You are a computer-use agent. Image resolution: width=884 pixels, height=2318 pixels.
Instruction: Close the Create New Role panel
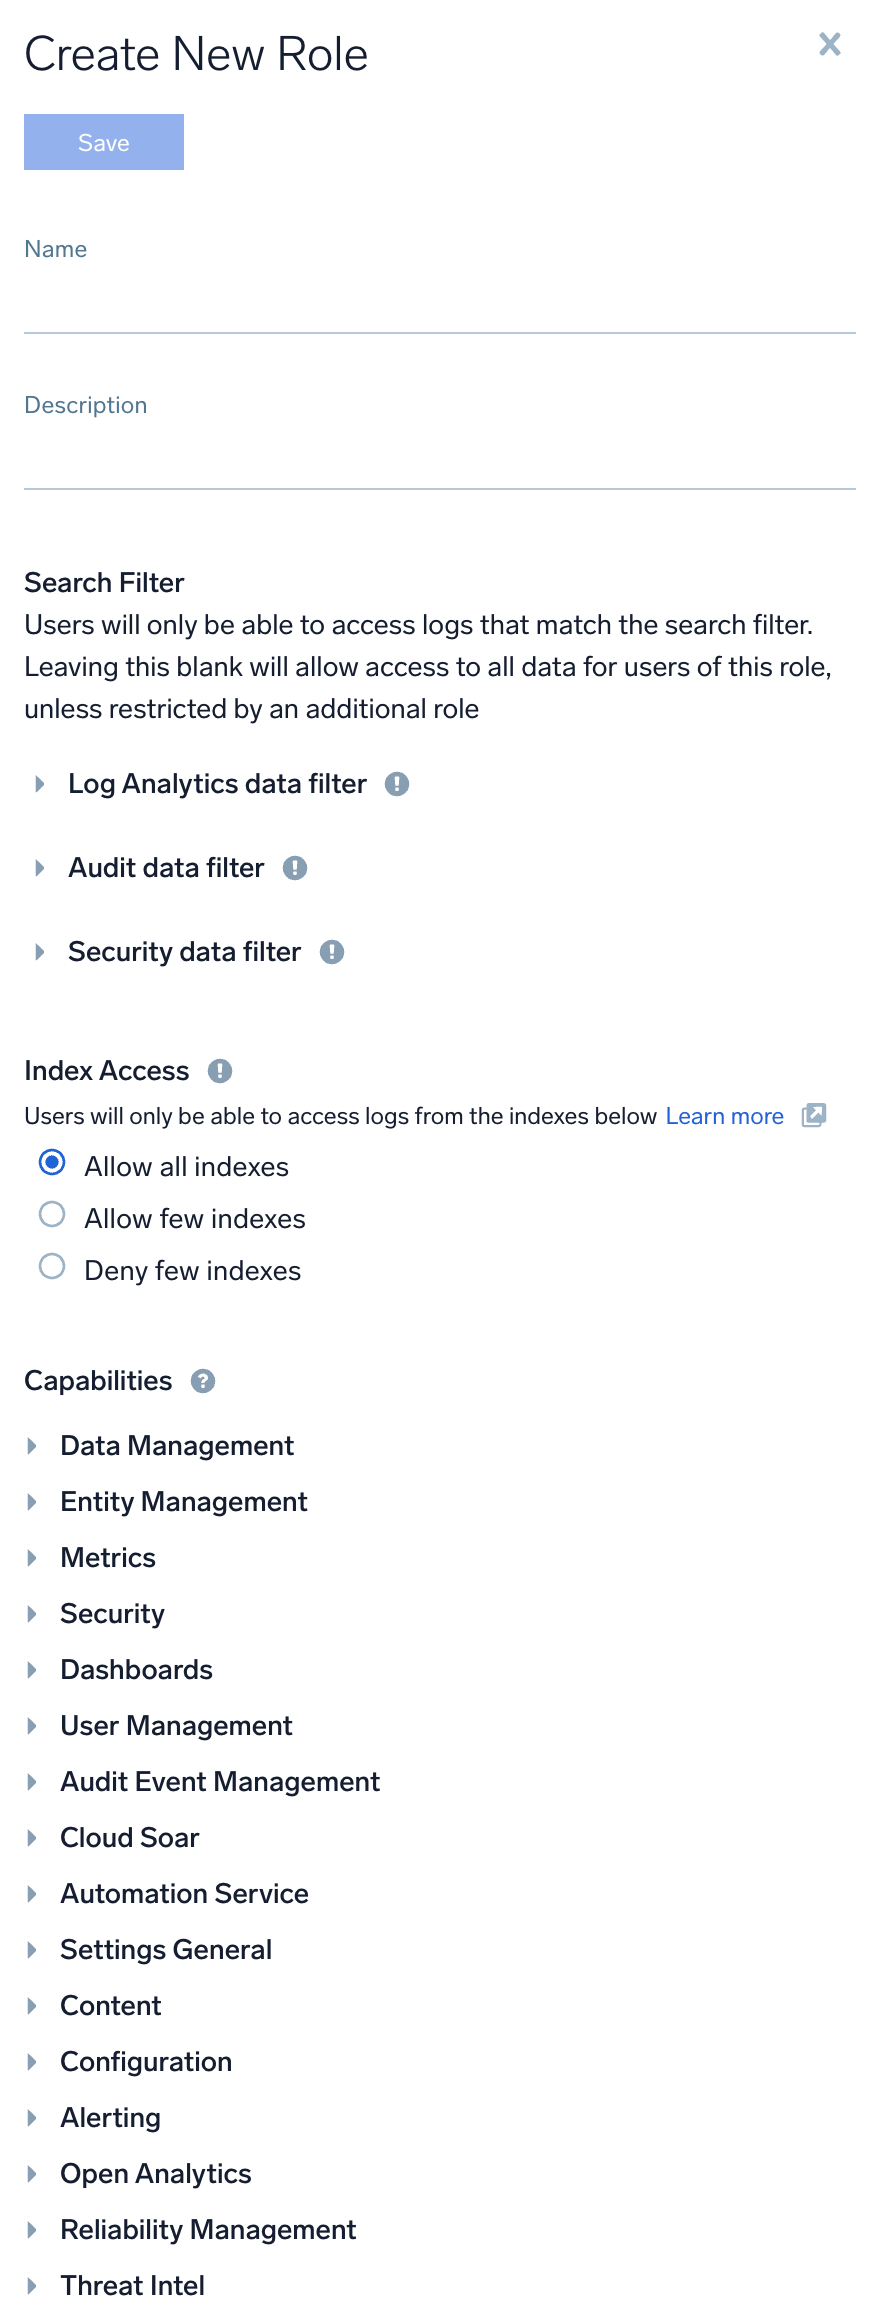tap(830, 44)
